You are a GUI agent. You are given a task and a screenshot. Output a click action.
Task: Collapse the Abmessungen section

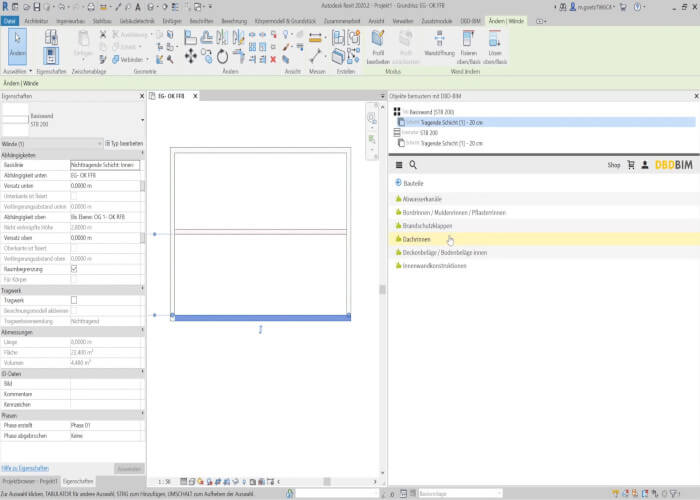[142, 332]
